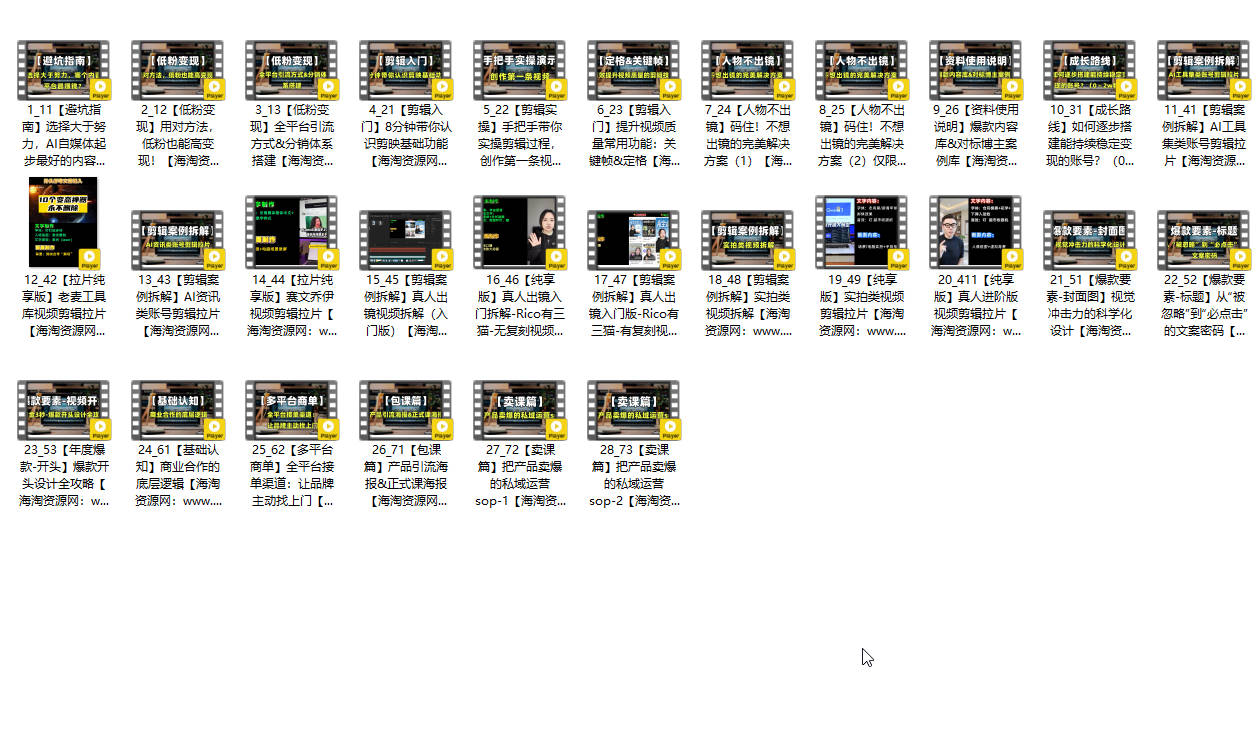Select the video icon for 7_24【人物不出镜】
This screenshot has height=744, width=1260.
(748, 70)
